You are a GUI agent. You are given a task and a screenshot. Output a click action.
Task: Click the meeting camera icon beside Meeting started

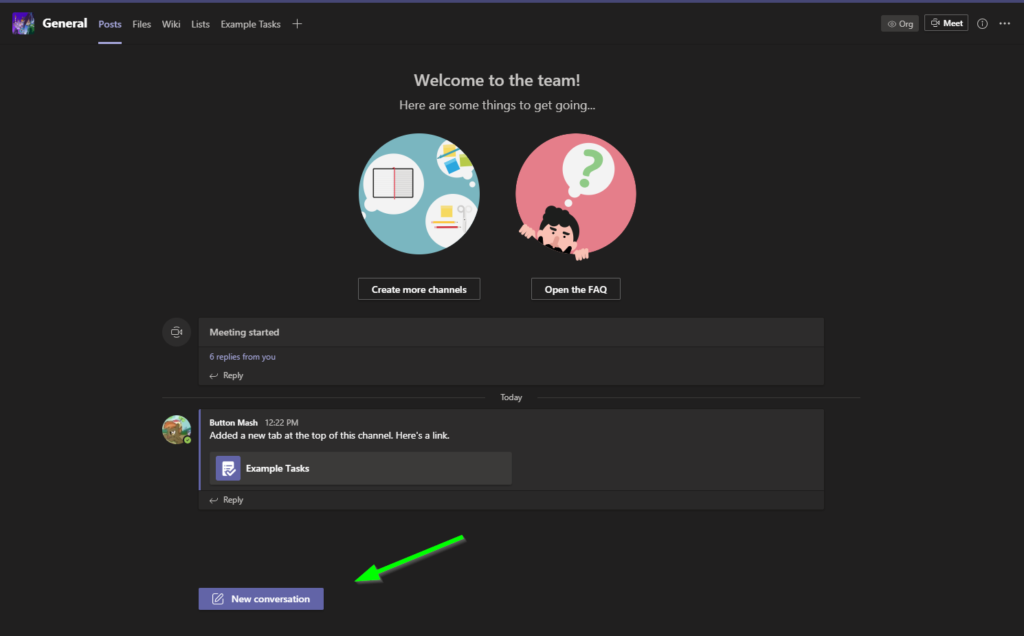[x=176, y=332]
